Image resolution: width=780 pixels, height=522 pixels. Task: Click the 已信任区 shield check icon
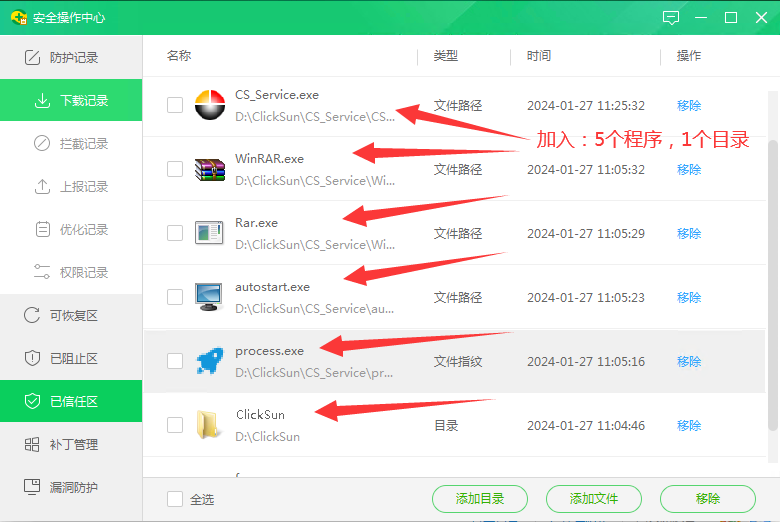32,401
